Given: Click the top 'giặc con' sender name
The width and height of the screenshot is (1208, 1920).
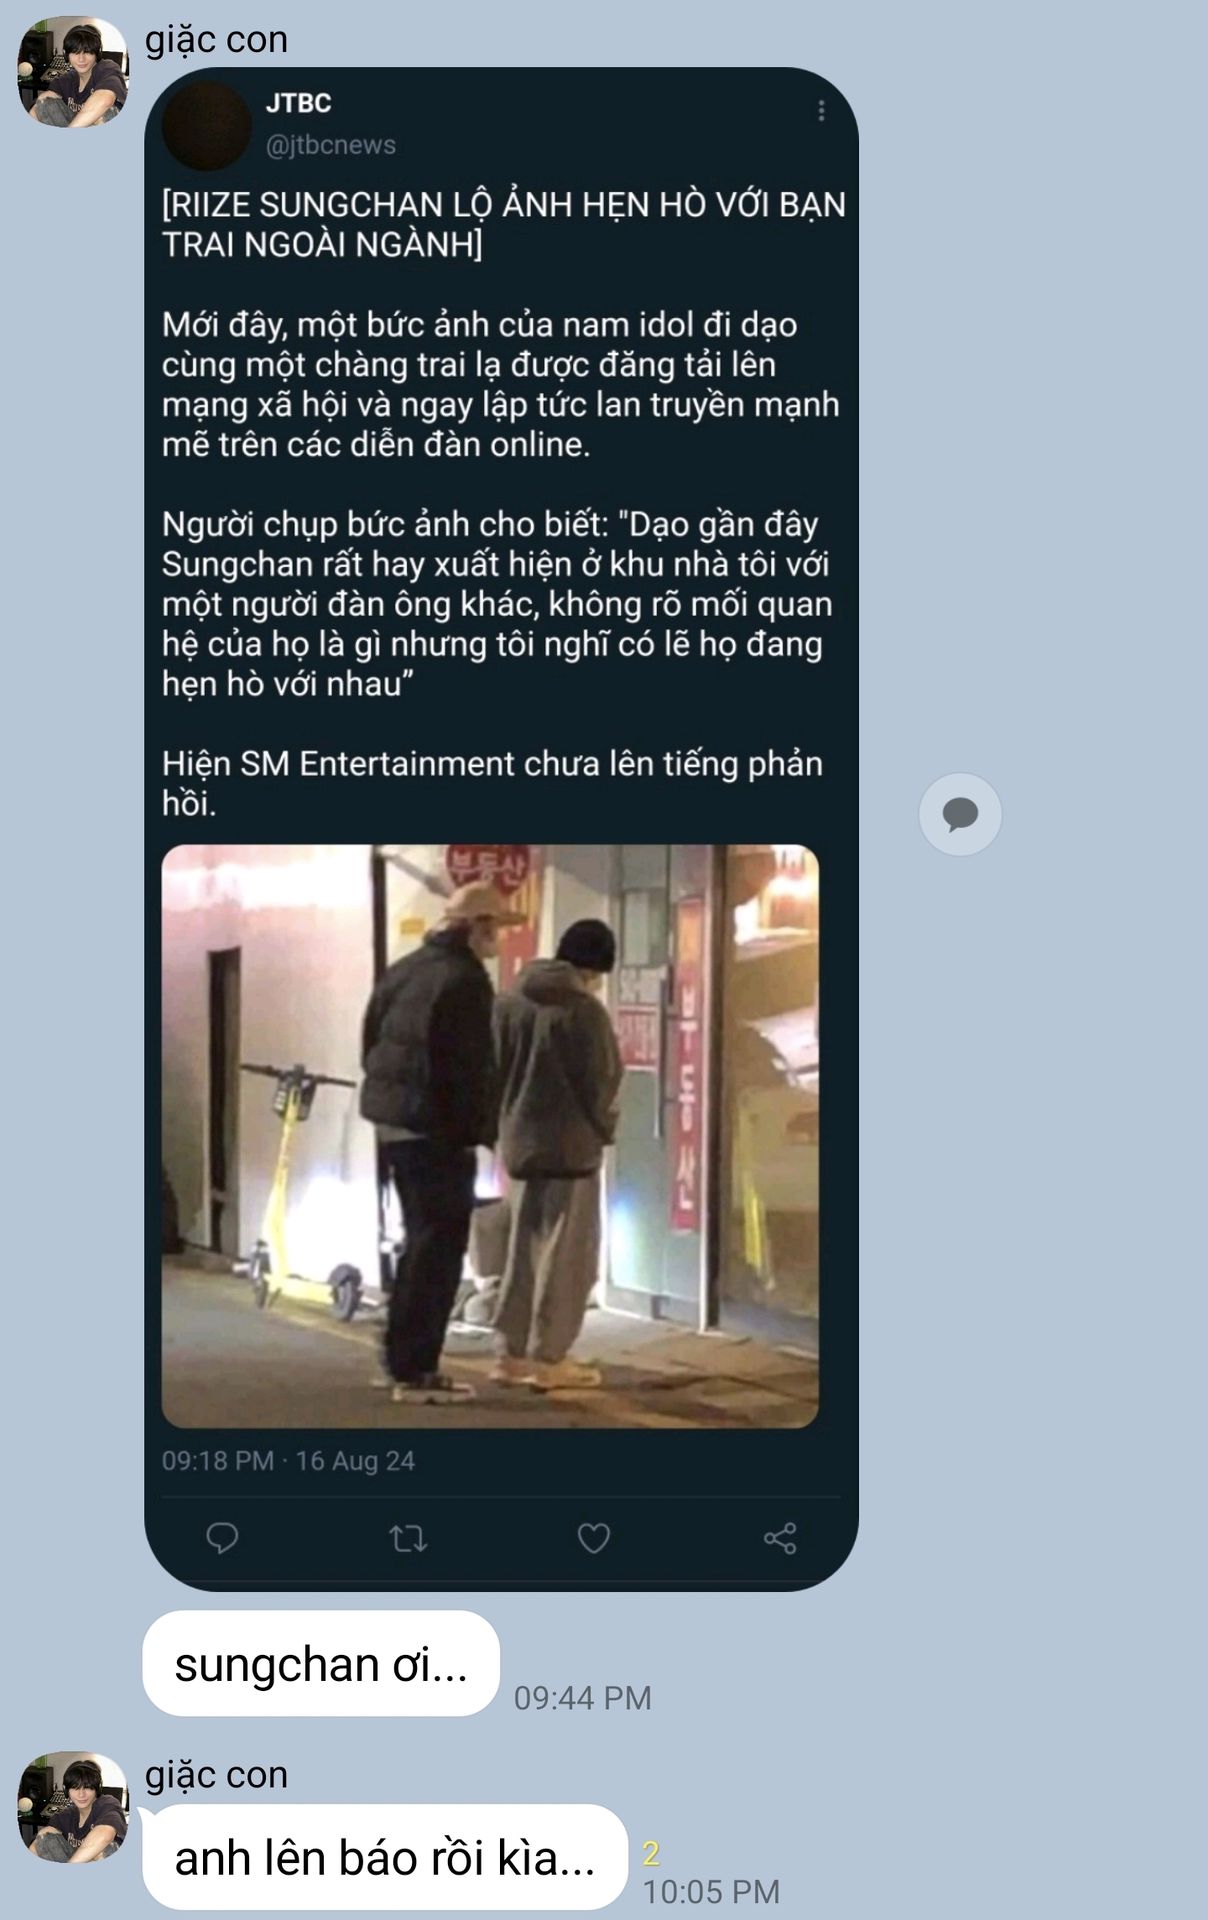Looking at the screenshot, I should tap(216, 39).
